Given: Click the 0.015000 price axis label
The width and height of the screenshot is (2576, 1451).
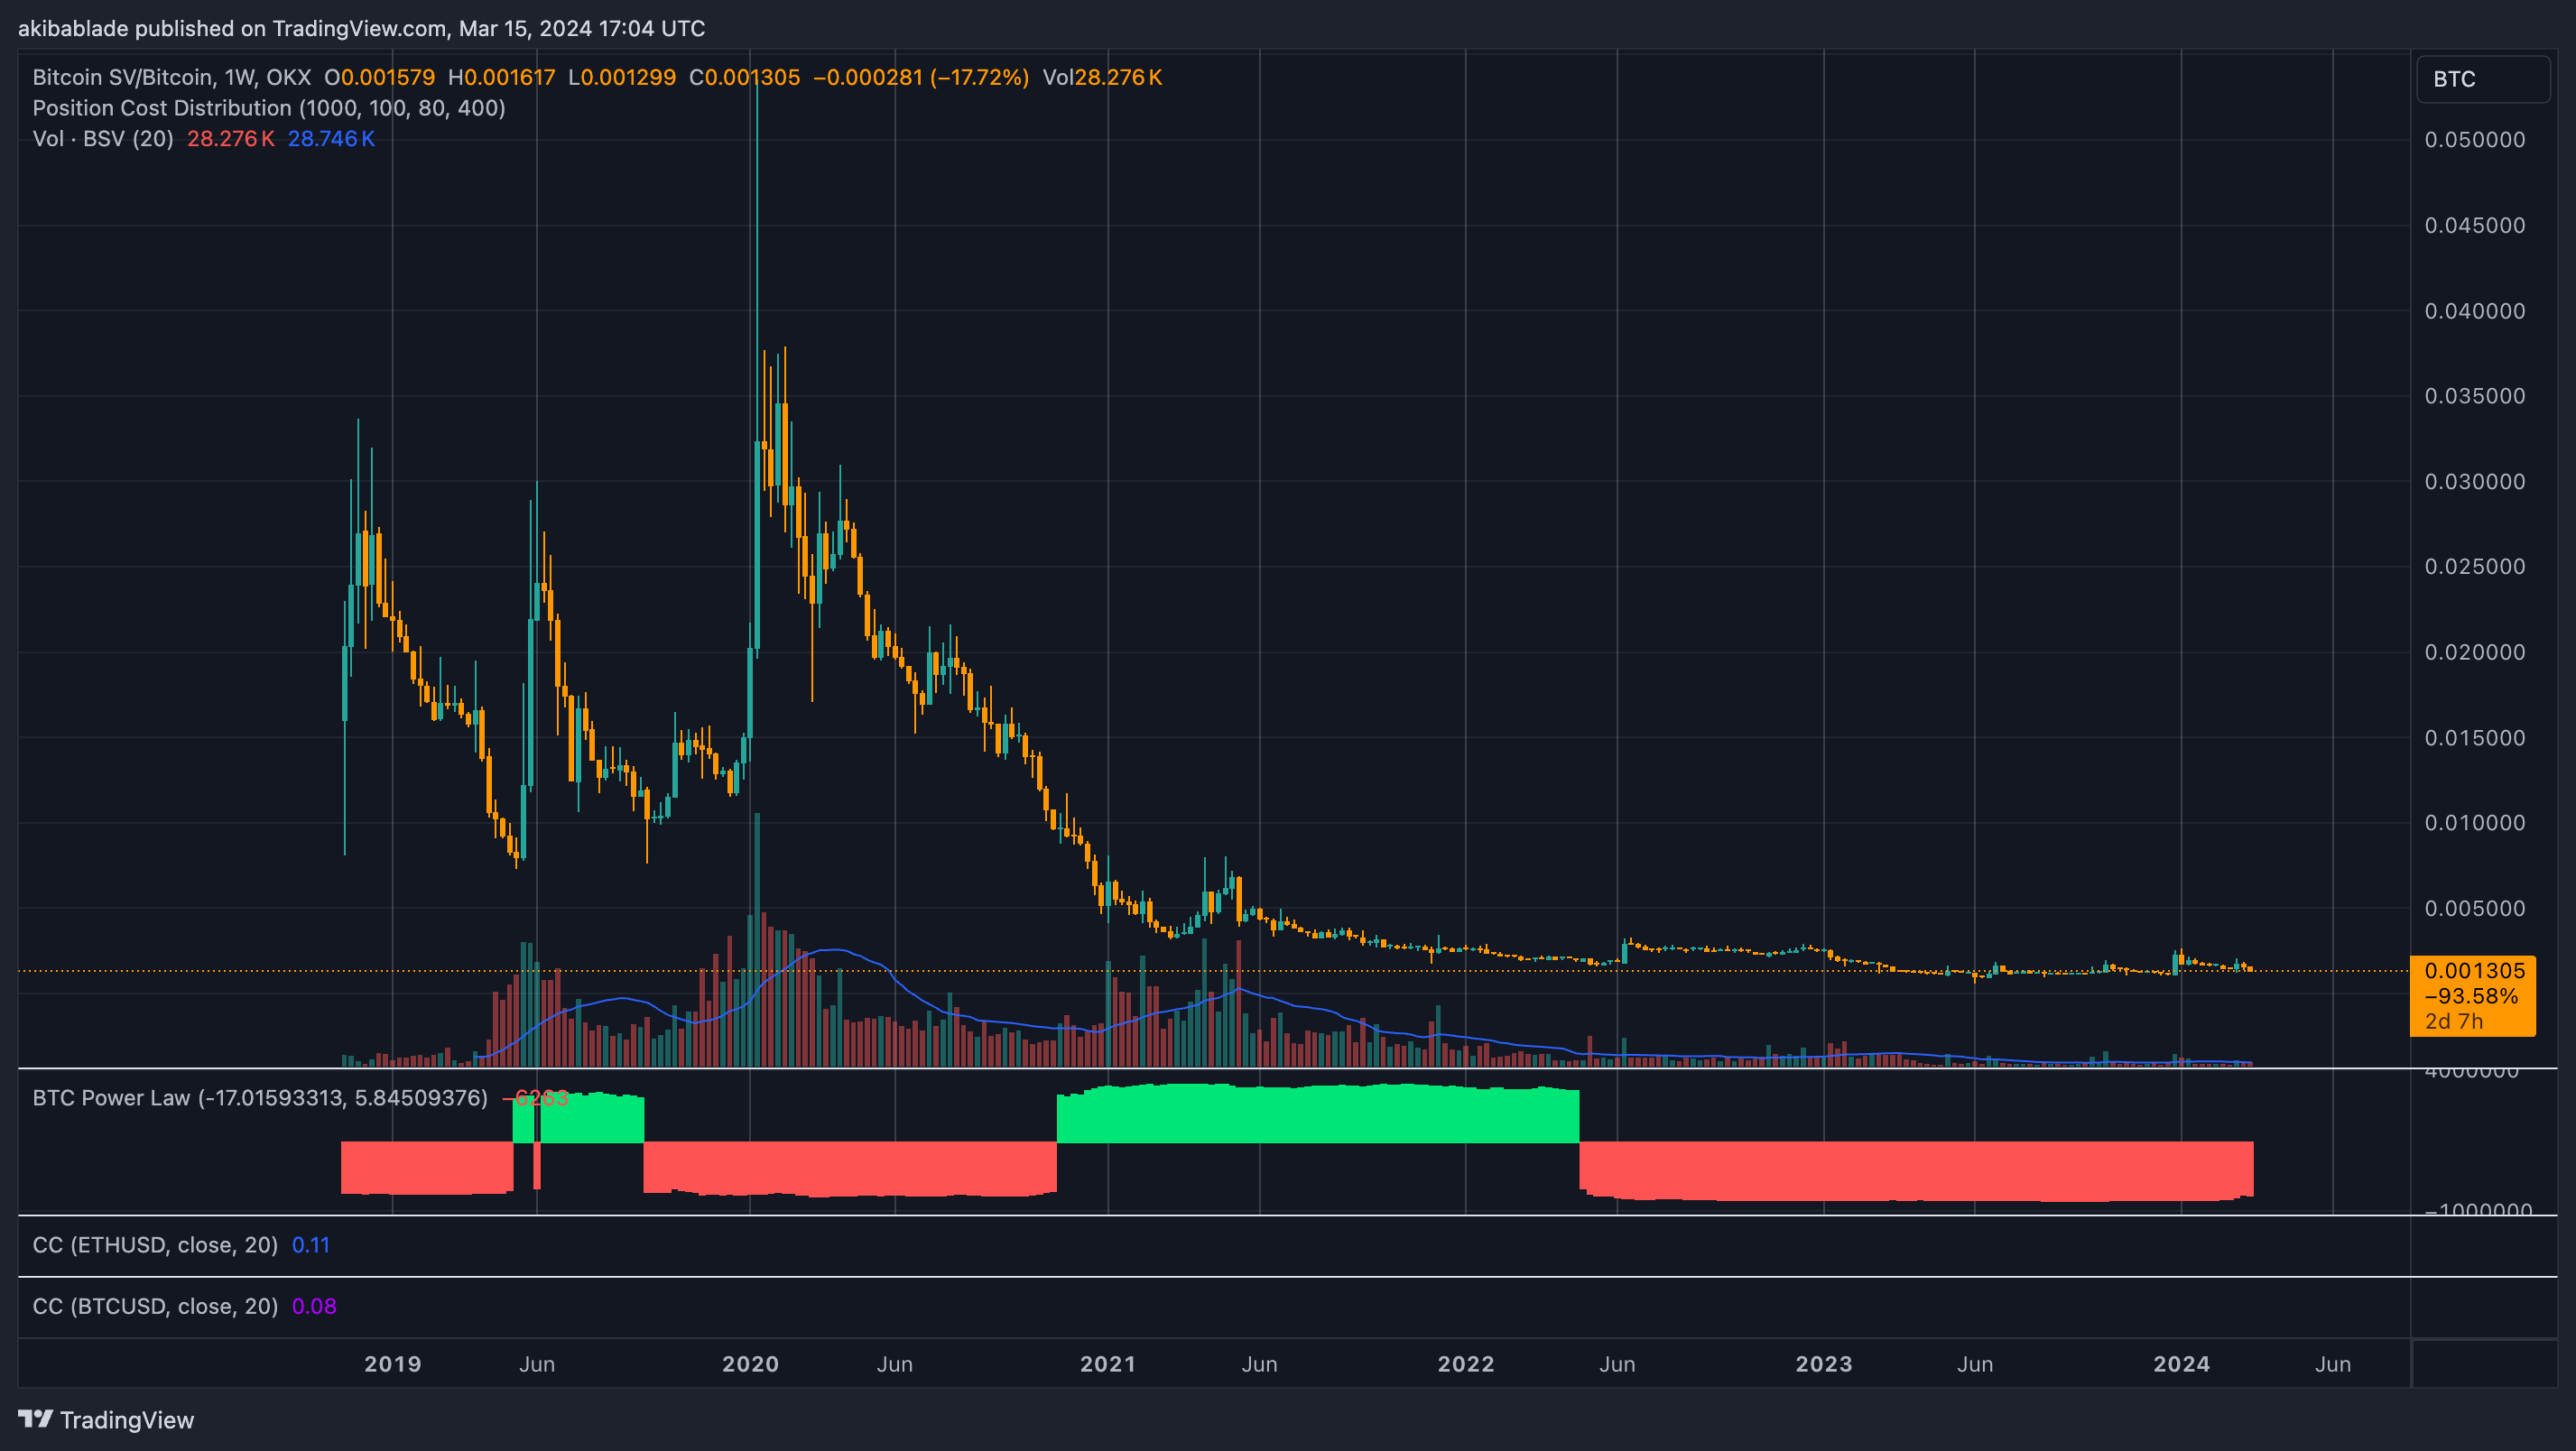Looking at the screenshot, I should click(x=2475, y=738).
